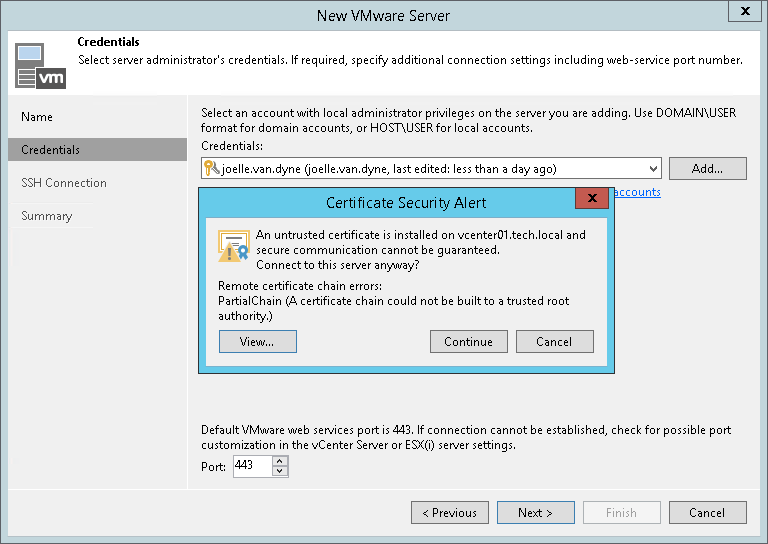Go back with the Previous button
Screen dimensions: 768x544
point(448,513)
